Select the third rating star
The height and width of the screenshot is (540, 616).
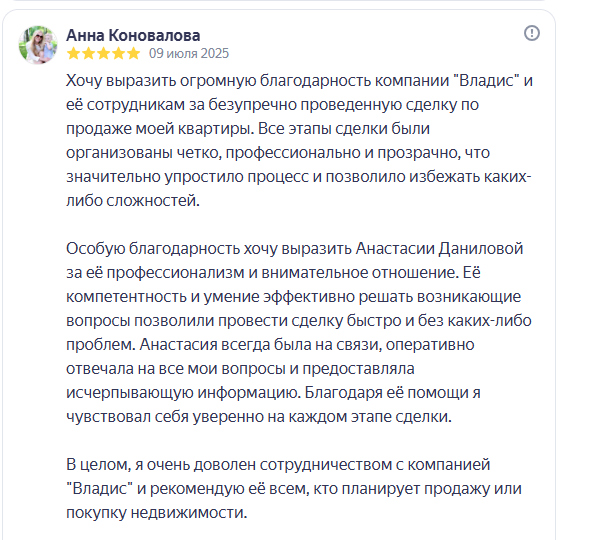[103, 53]
